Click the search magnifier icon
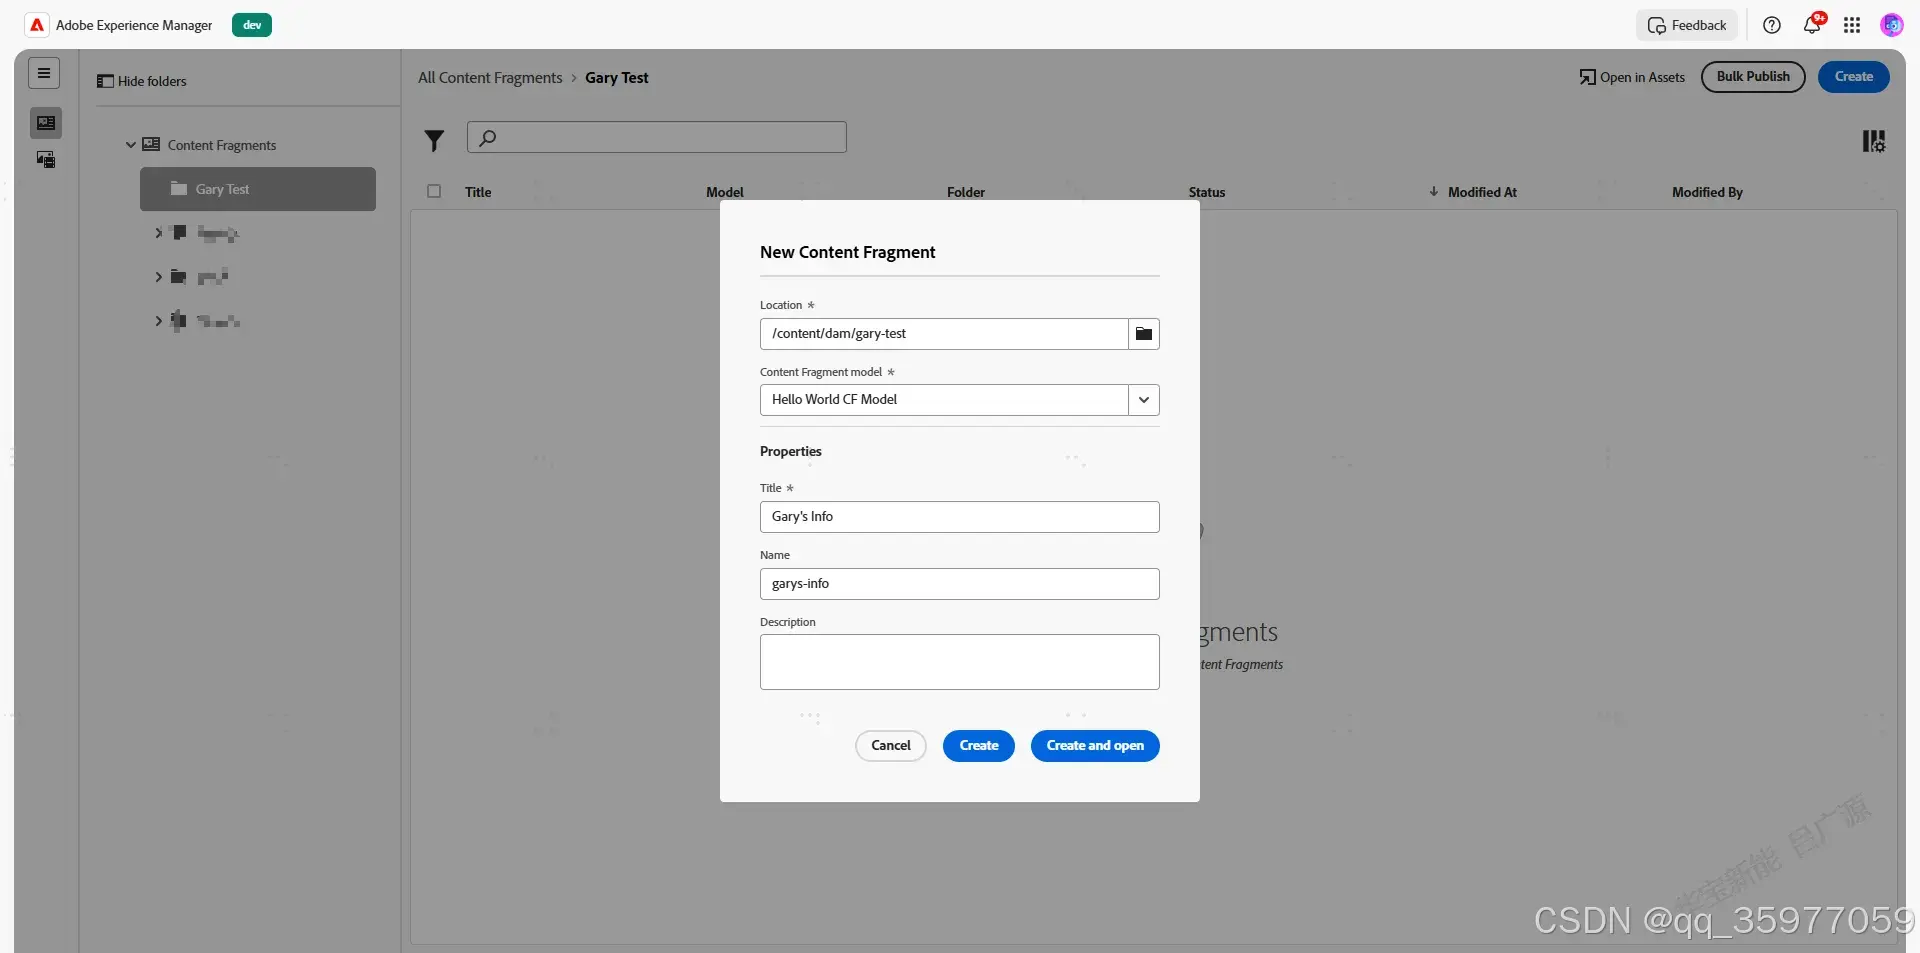1920x953 pixels. pyautogui.click(x=488, y=138)
